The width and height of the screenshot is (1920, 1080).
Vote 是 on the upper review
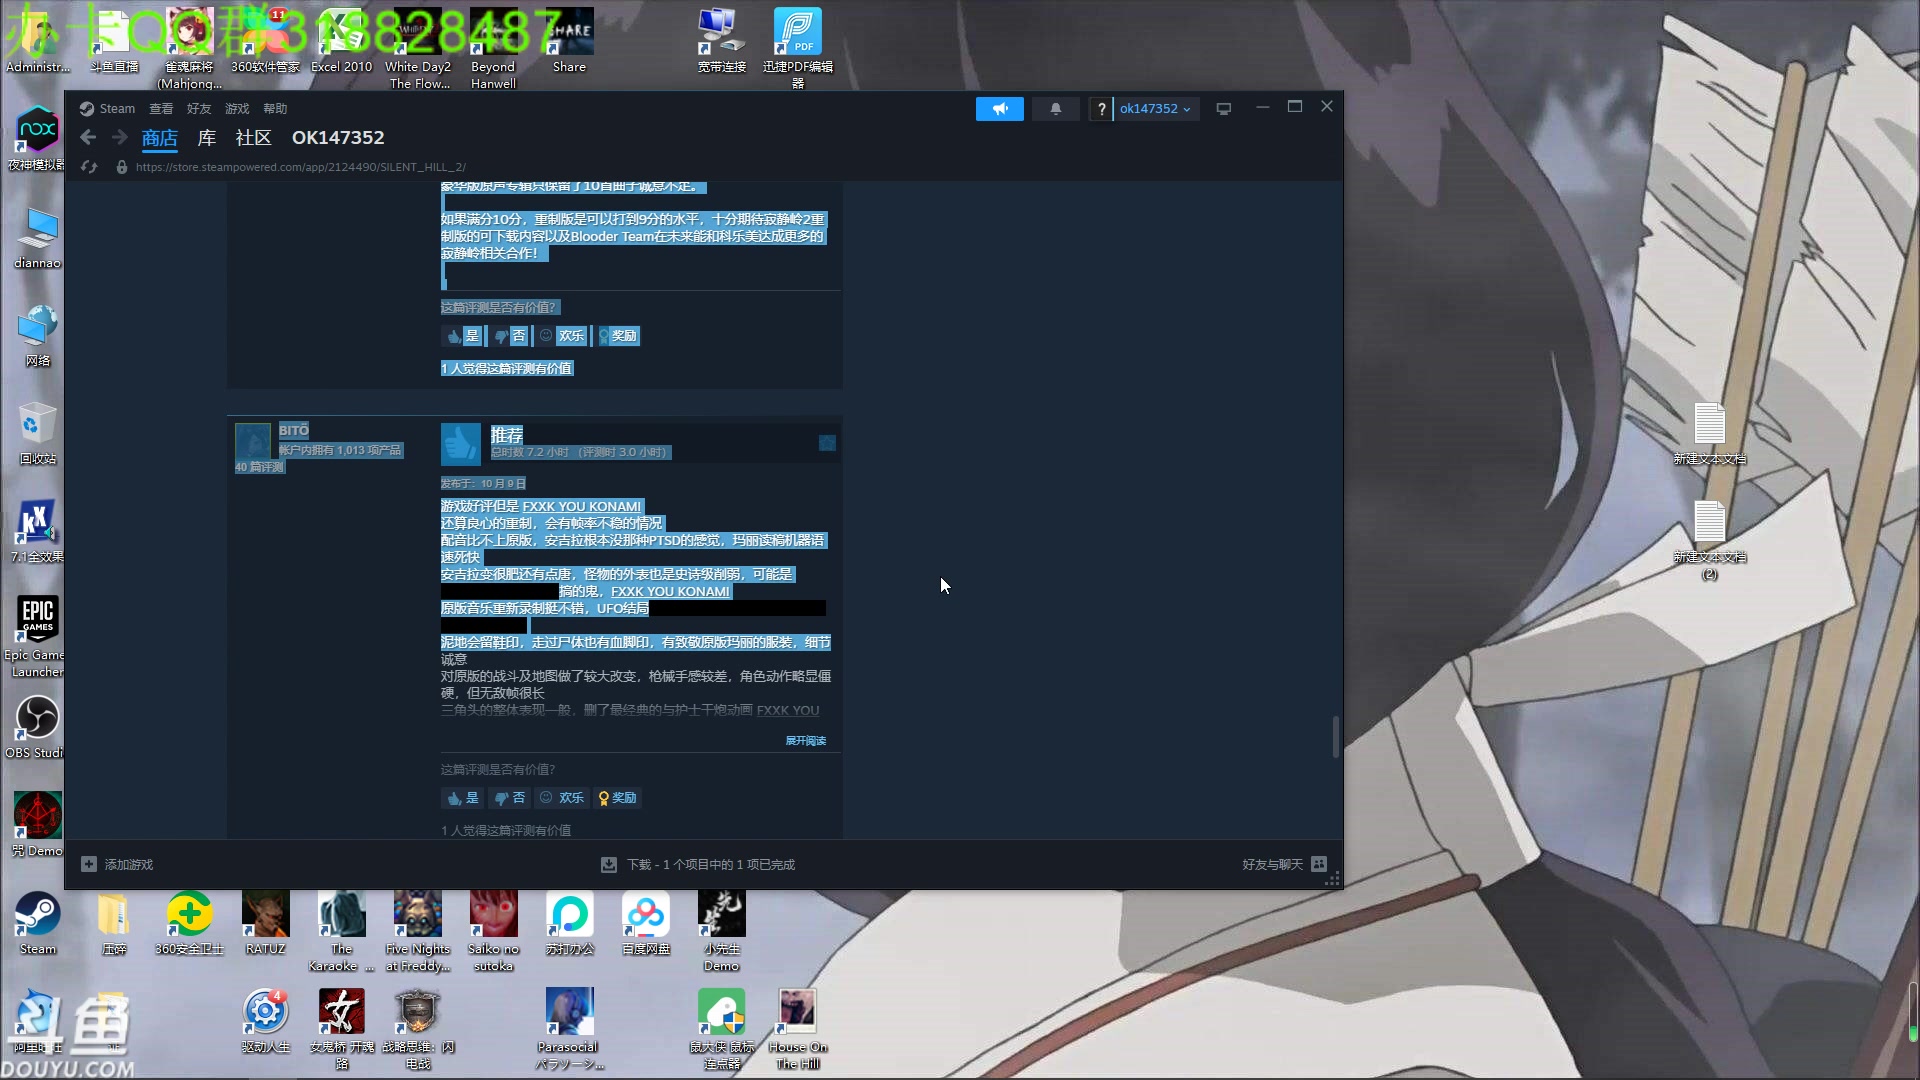click(463, 336)
